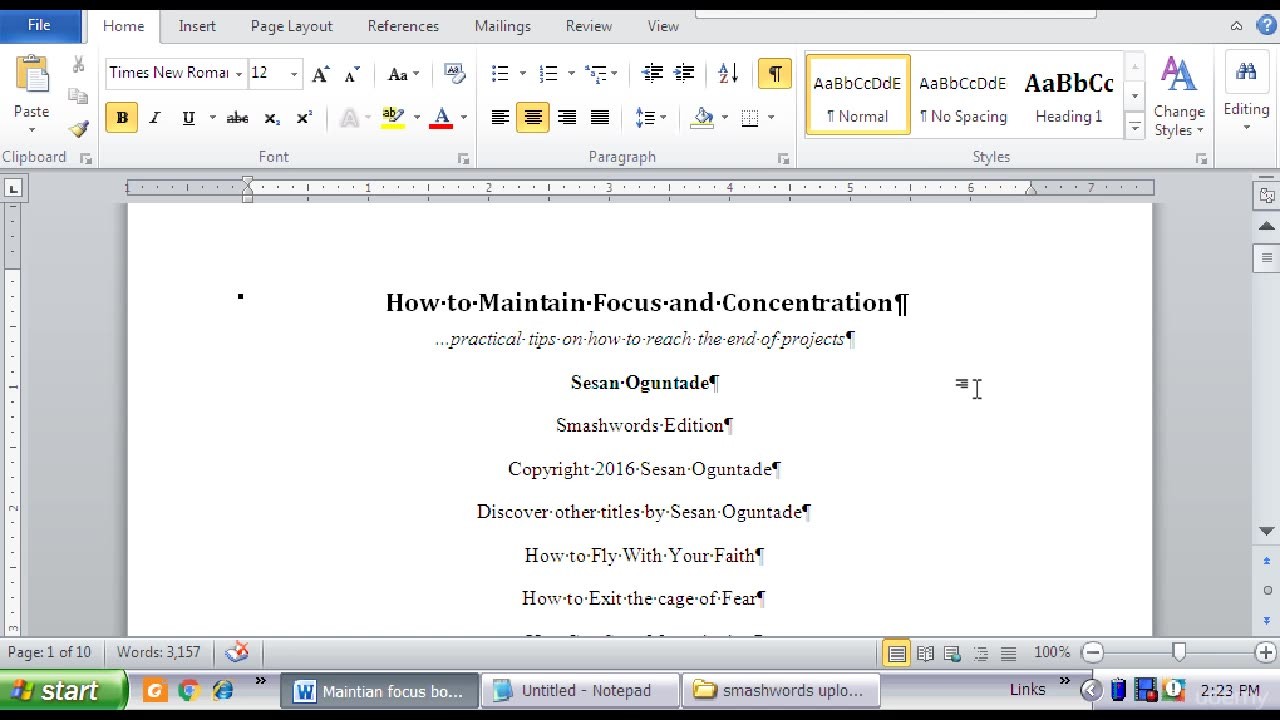This screenshot has height=720, width=1280.
Task: Toggle Underline formatting
Action: point(188,118)
